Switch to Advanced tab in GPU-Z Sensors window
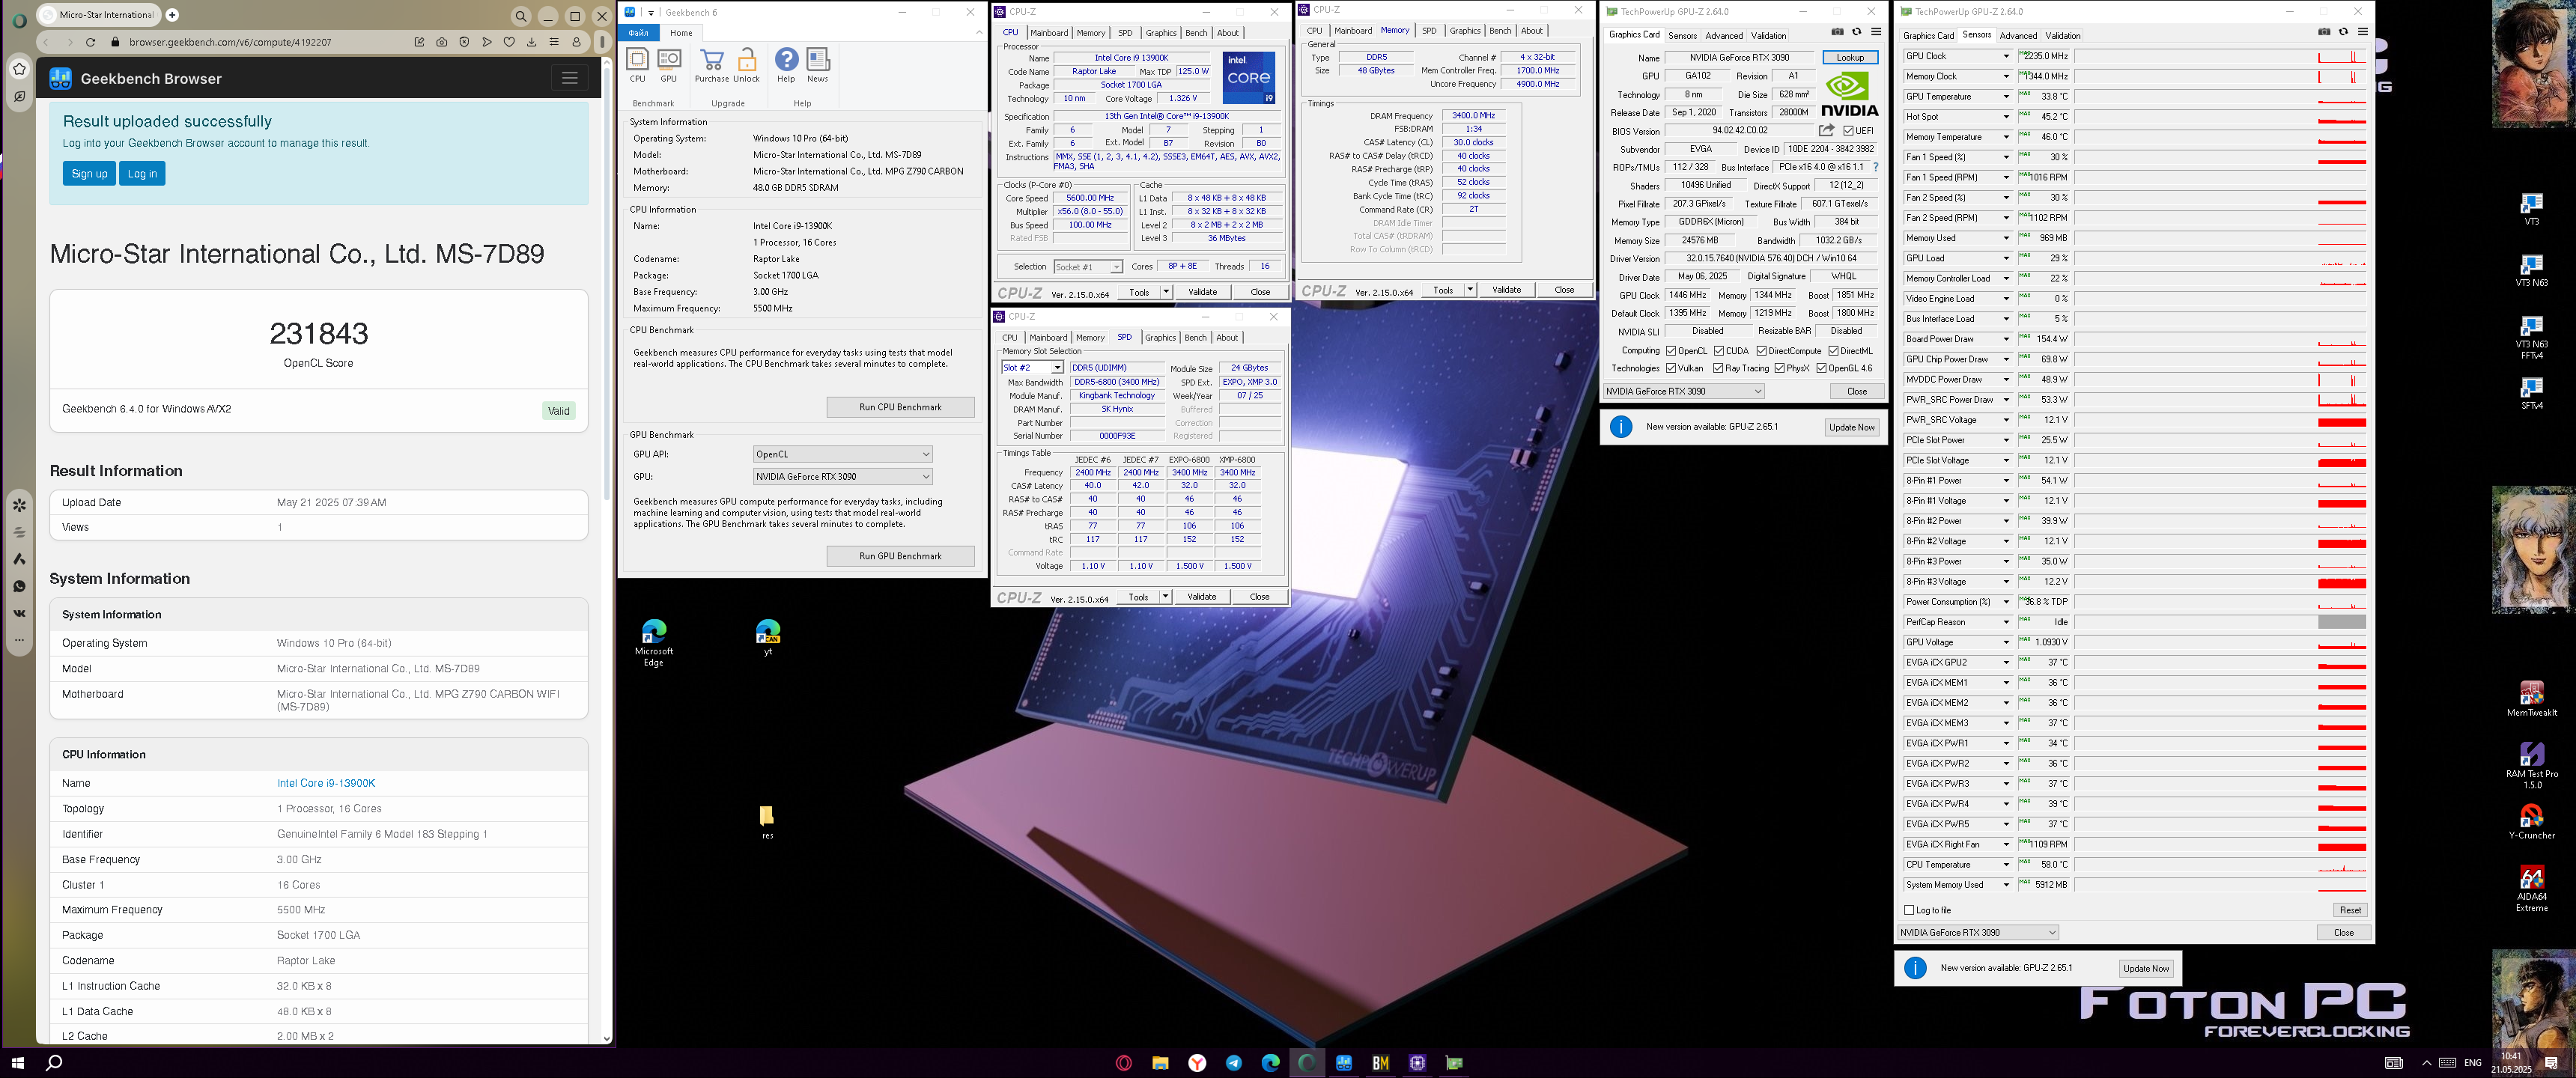Image resolution: width=2576 pixels, height=1078 pixels. 2018,35
